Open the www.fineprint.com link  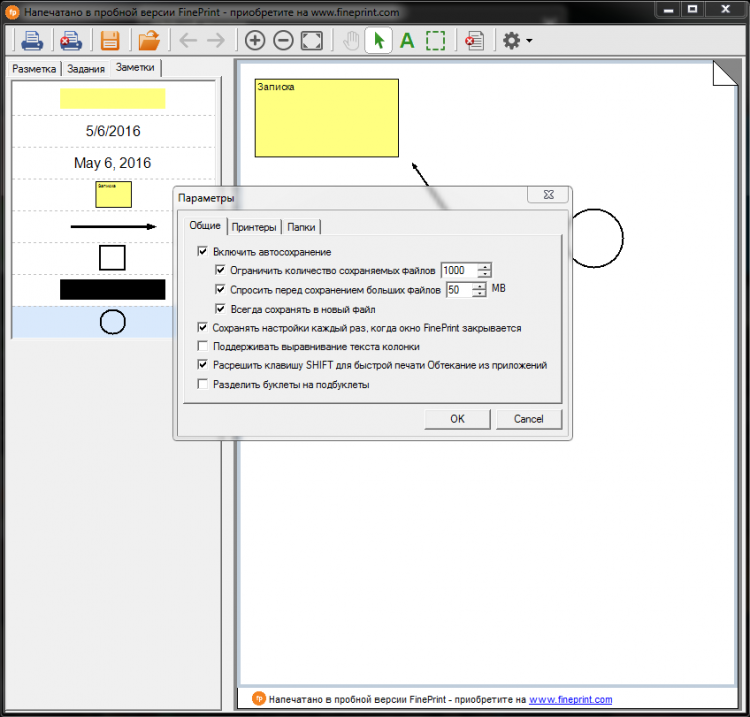570,699
